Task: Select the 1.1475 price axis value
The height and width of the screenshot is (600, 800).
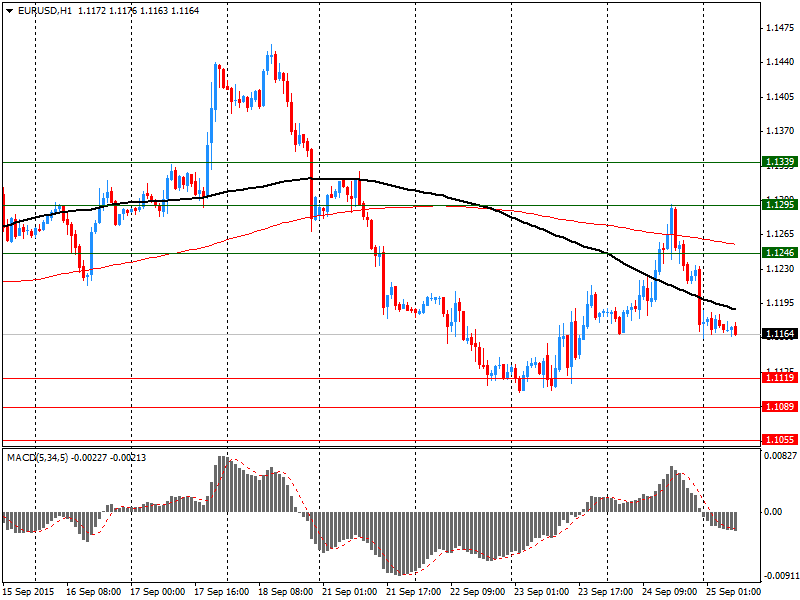Action: coord(781,28)
